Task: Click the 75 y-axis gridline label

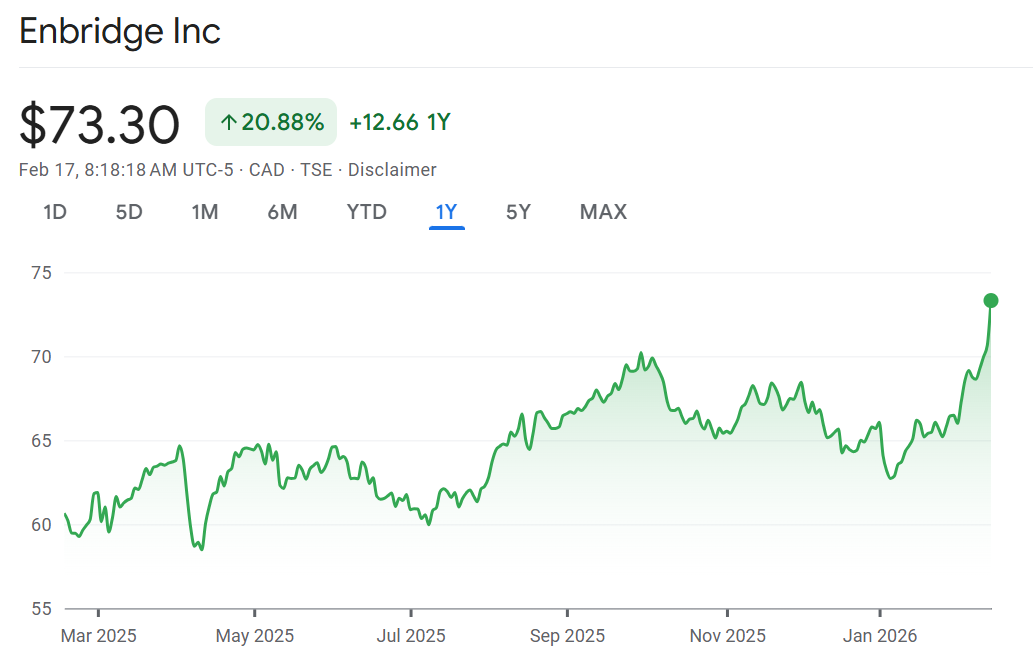Action: 42,273
